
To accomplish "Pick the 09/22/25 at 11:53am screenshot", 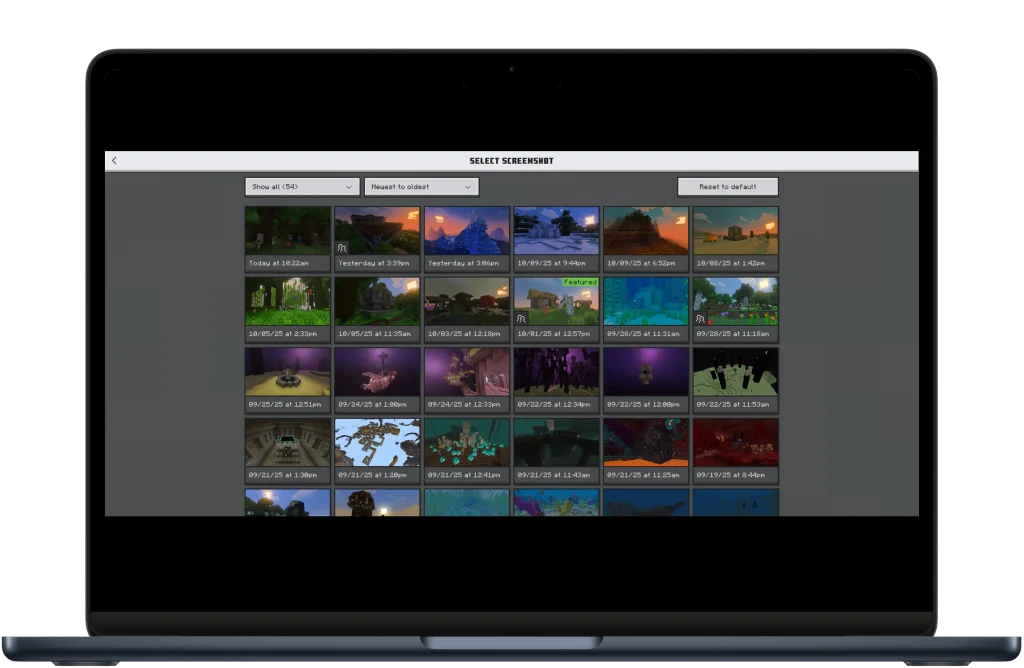I will tap(735, 380).
